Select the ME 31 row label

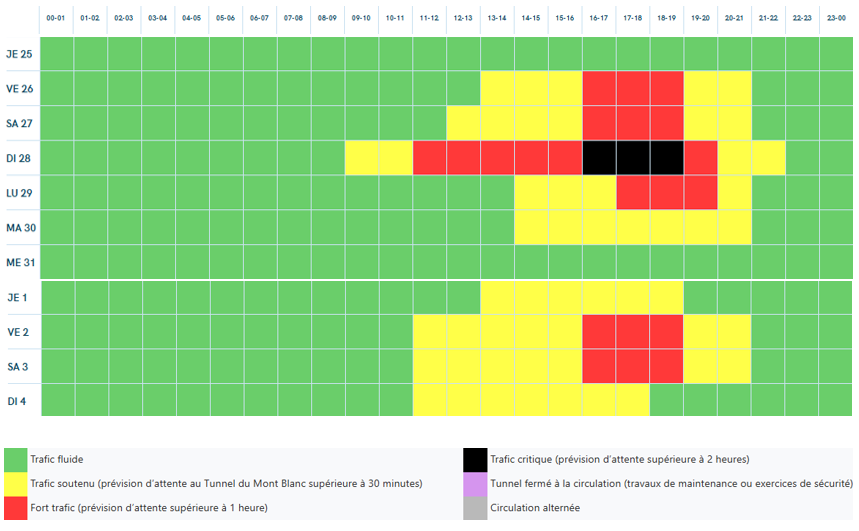(x=20, y=262)
